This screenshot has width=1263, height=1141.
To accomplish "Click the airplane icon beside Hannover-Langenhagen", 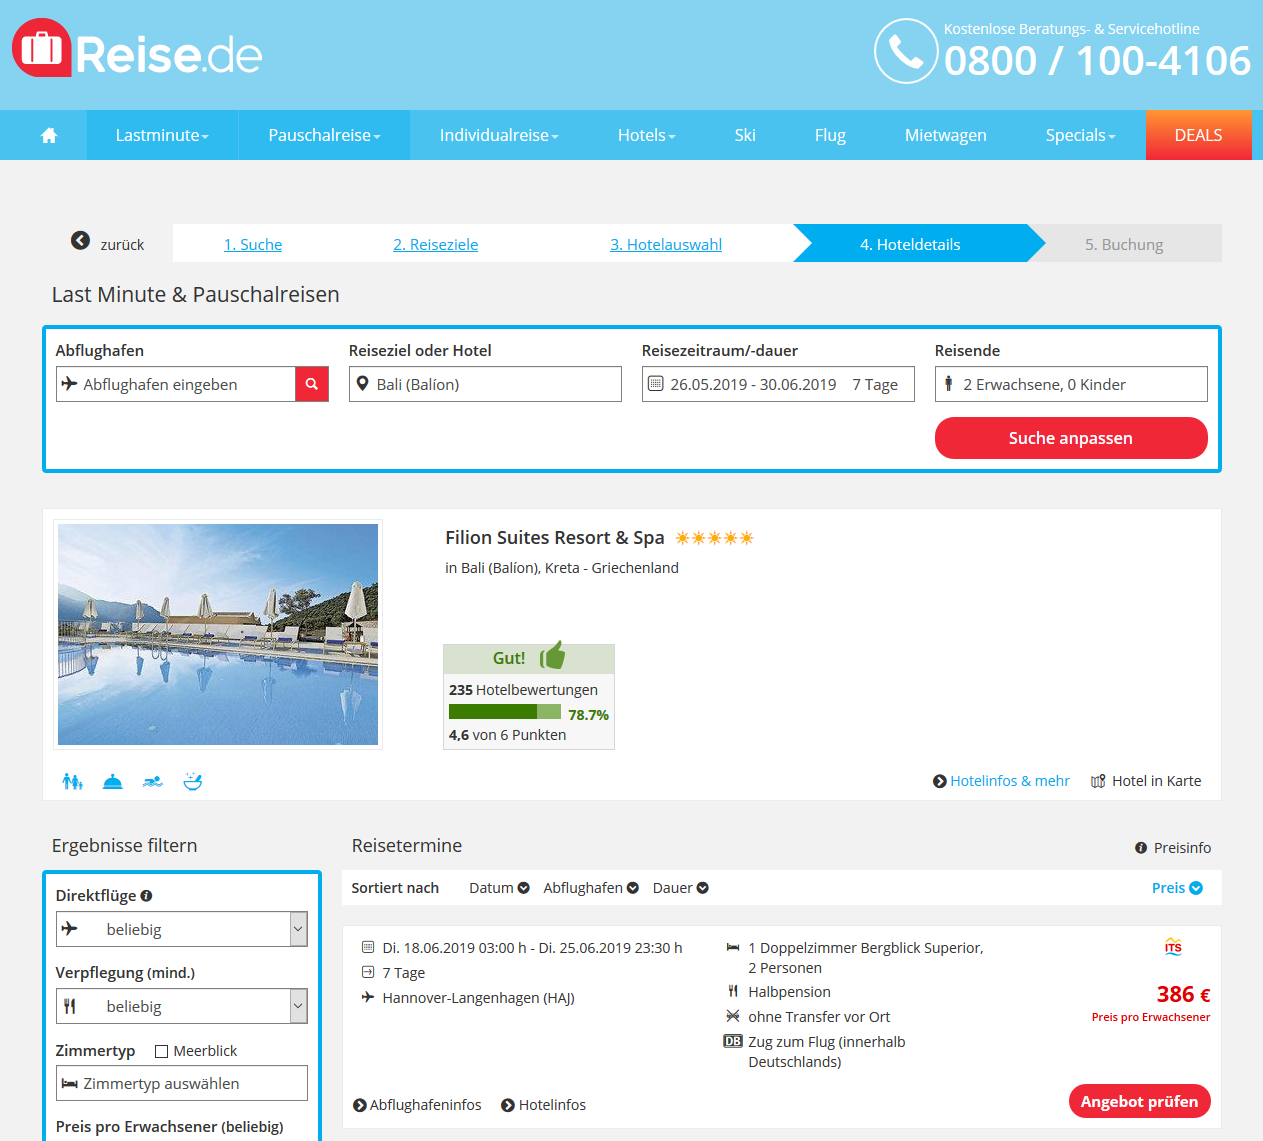I will (x=368, y=997).
